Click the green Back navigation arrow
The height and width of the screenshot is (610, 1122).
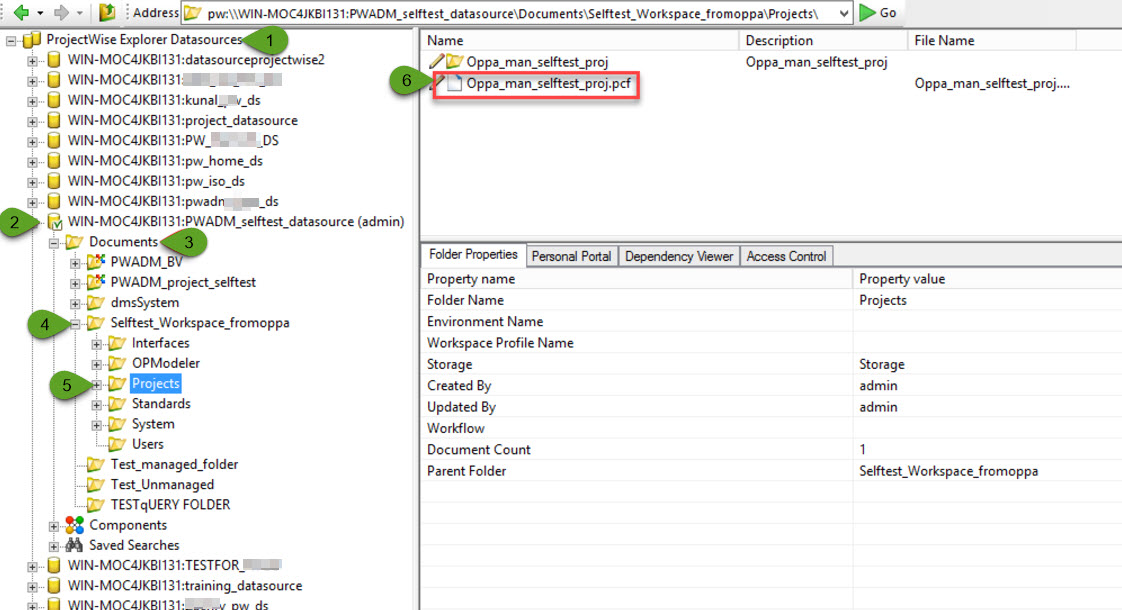tap(19, 12)
